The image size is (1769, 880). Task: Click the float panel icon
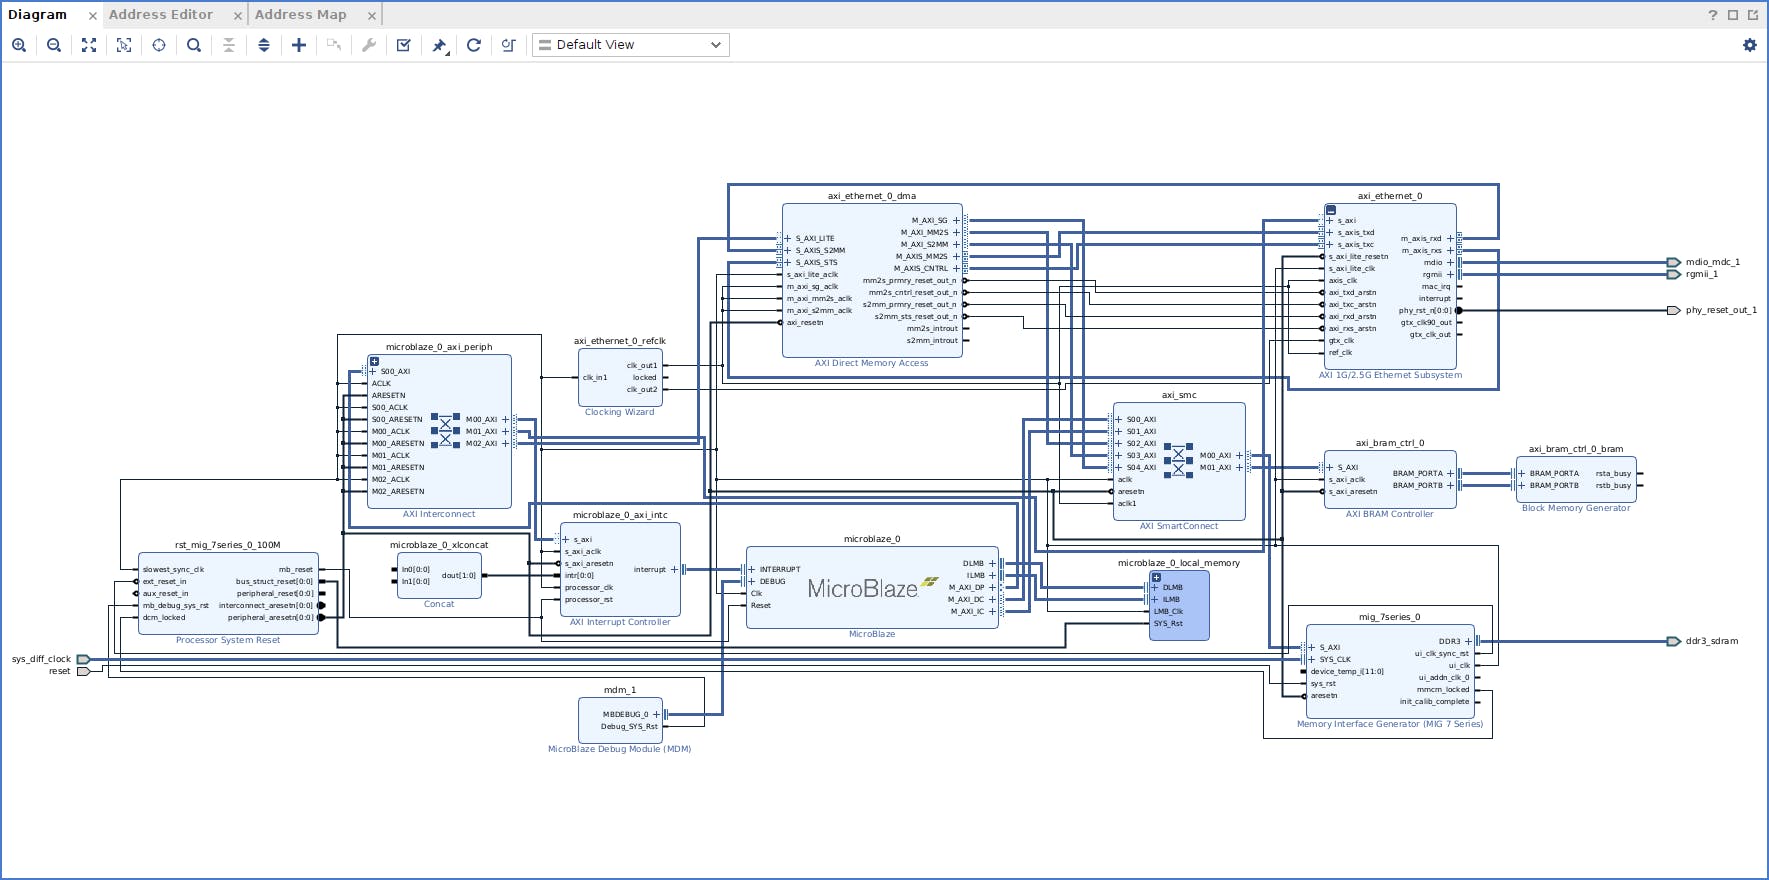(x=1753, y=15)
